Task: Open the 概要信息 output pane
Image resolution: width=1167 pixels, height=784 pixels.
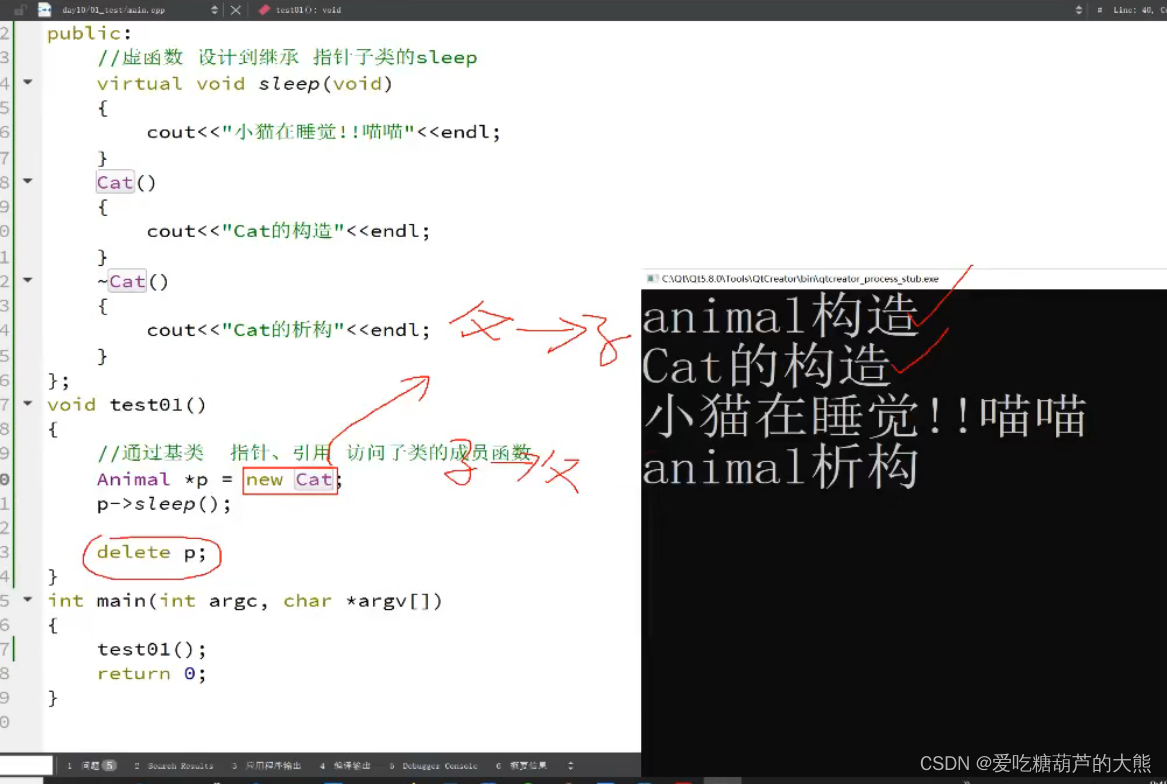Action: 521,765
